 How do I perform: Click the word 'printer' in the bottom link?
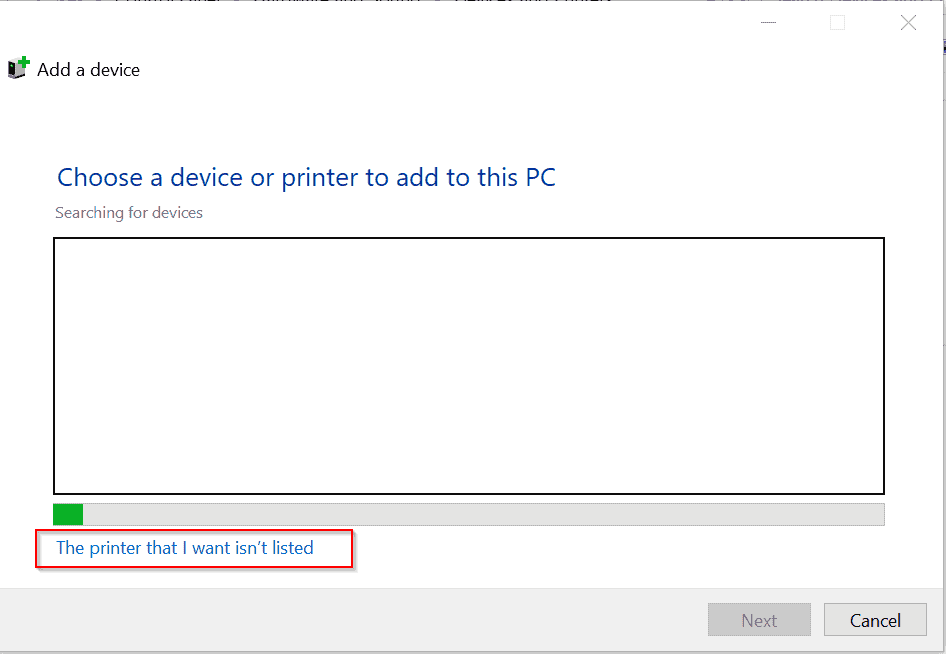(116, 548)
